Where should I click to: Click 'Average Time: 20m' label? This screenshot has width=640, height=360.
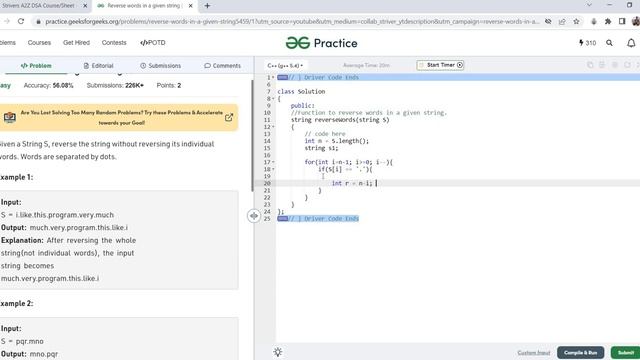click(366, 65)
